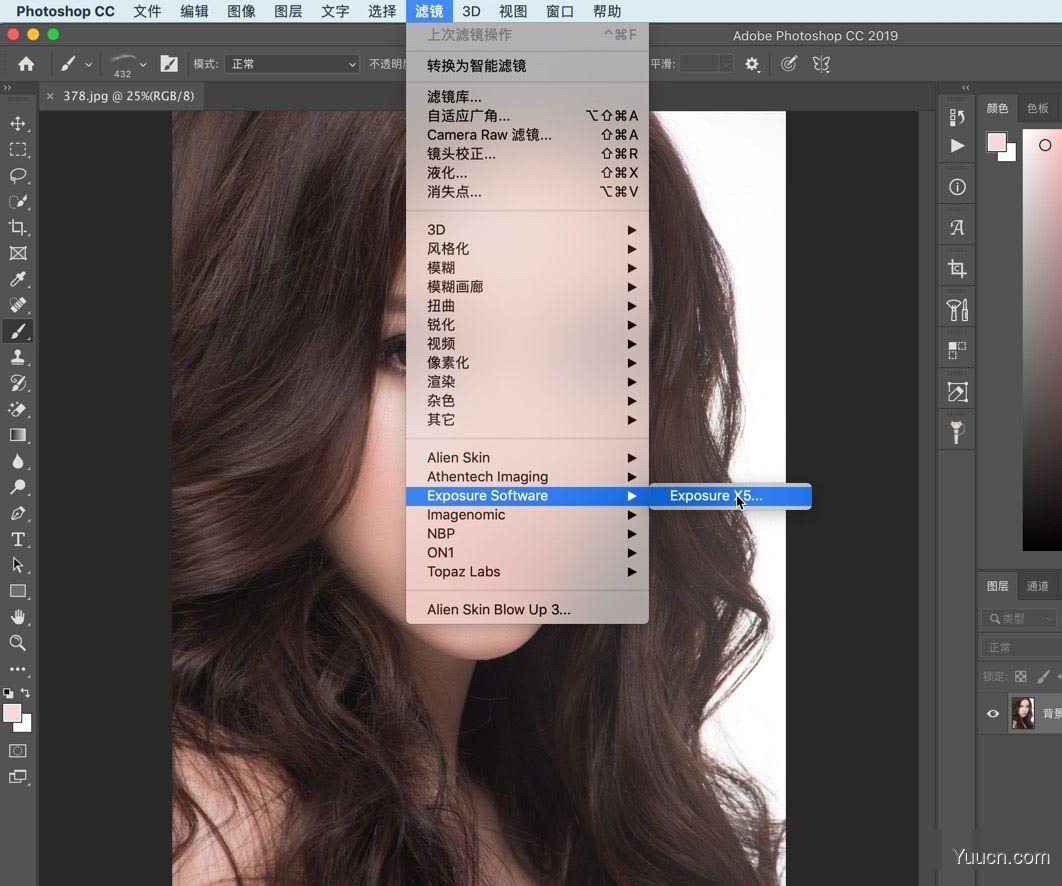
Task: Select the Eraser tool
Action: (x=18, y=409)
